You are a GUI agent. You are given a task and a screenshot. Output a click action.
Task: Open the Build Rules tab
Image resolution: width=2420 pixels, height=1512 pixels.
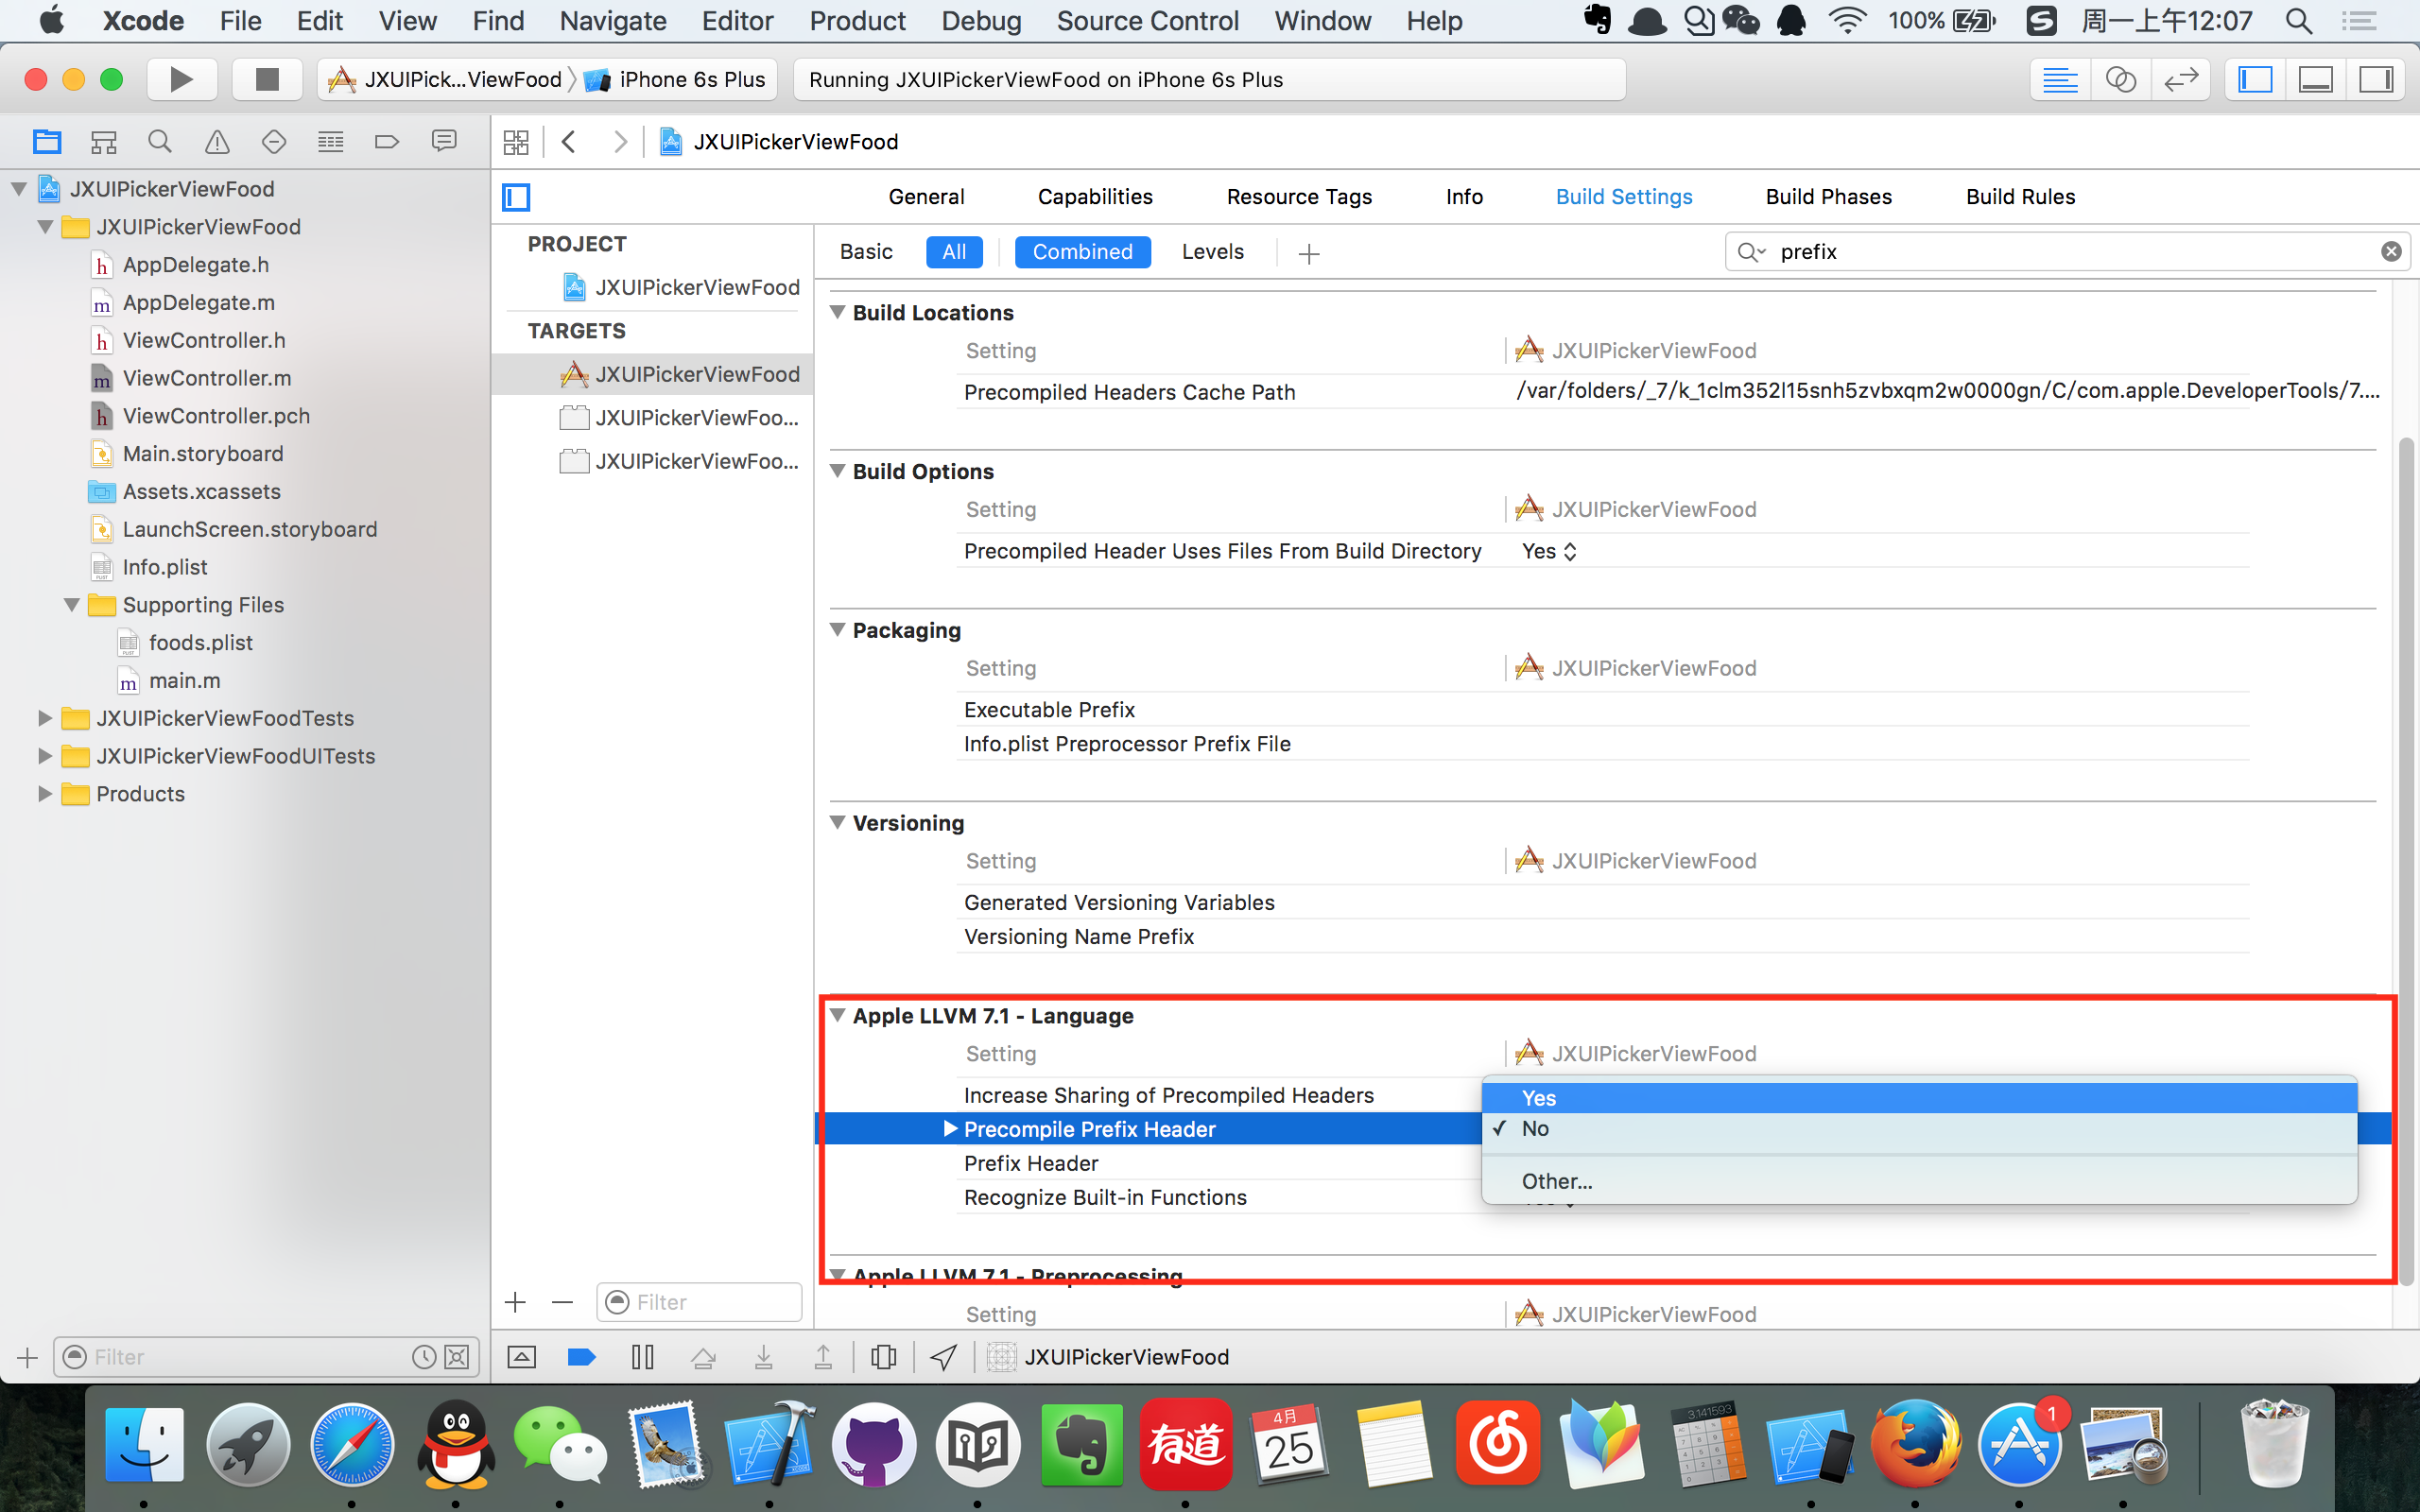tap(2020, 197)
